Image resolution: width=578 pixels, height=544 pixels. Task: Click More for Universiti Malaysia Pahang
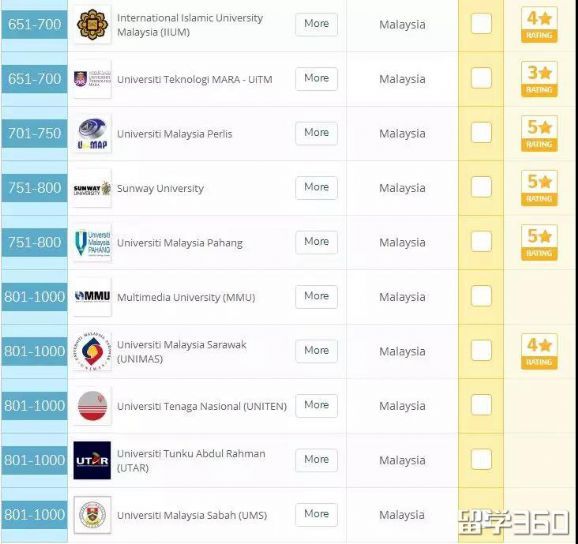[316, 243]
